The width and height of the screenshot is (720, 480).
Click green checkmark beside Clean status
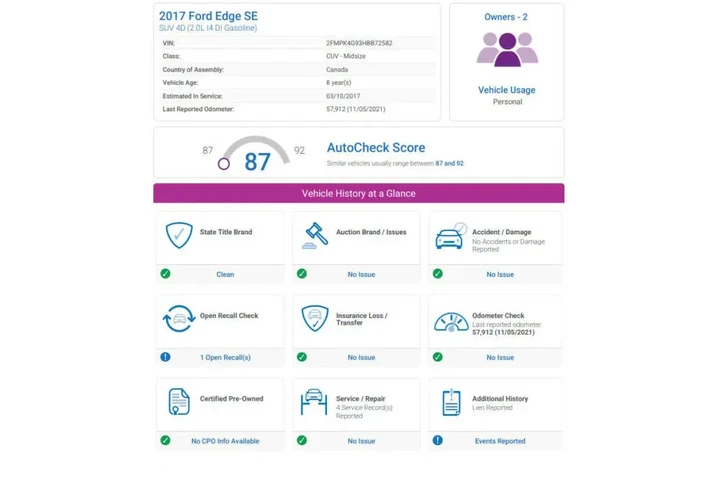[x=165, y=274]
